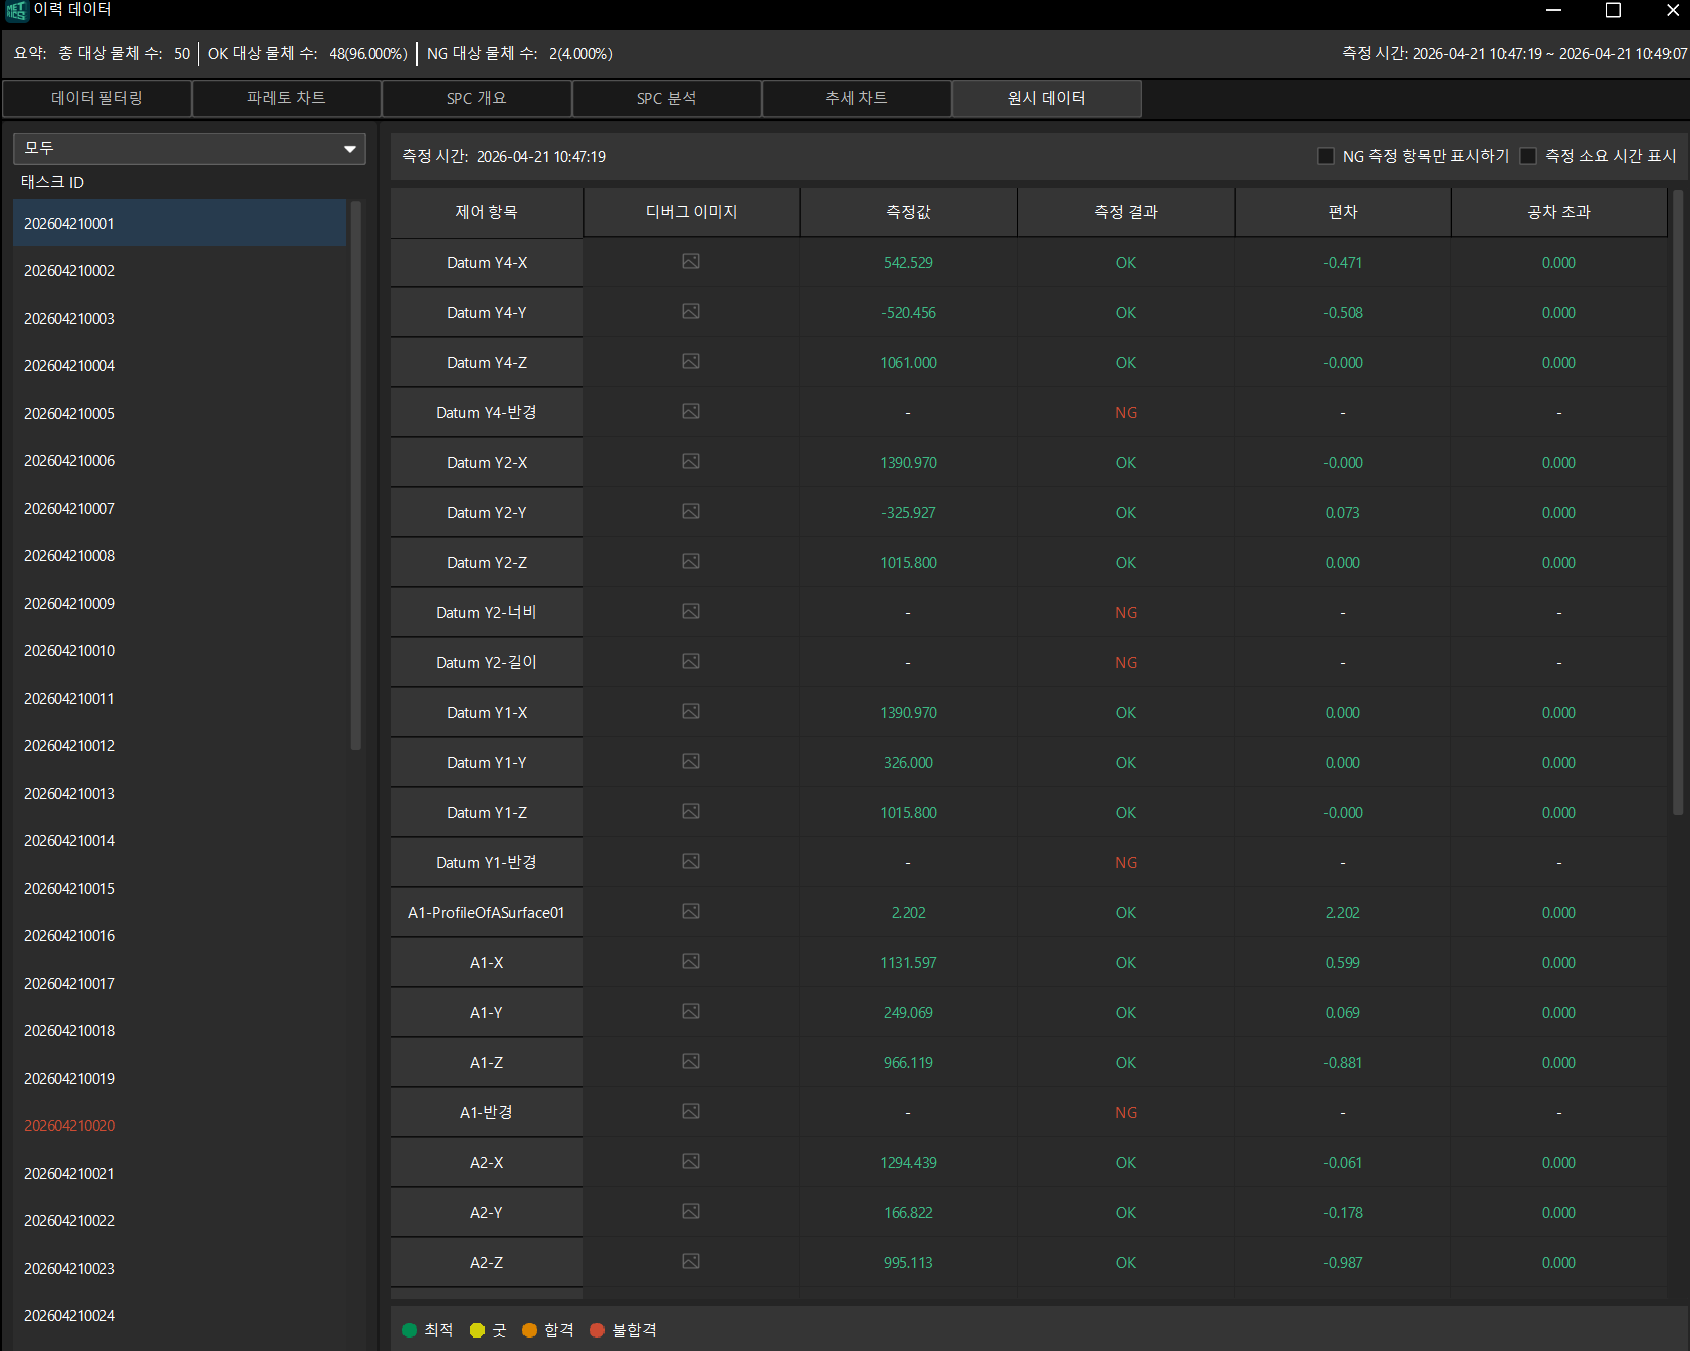The width and height of the screenshot is (1690, 1351).
Task: Click the Datum Y2-길이 control item
Action: pyautogui.click(x=486, y=663)
